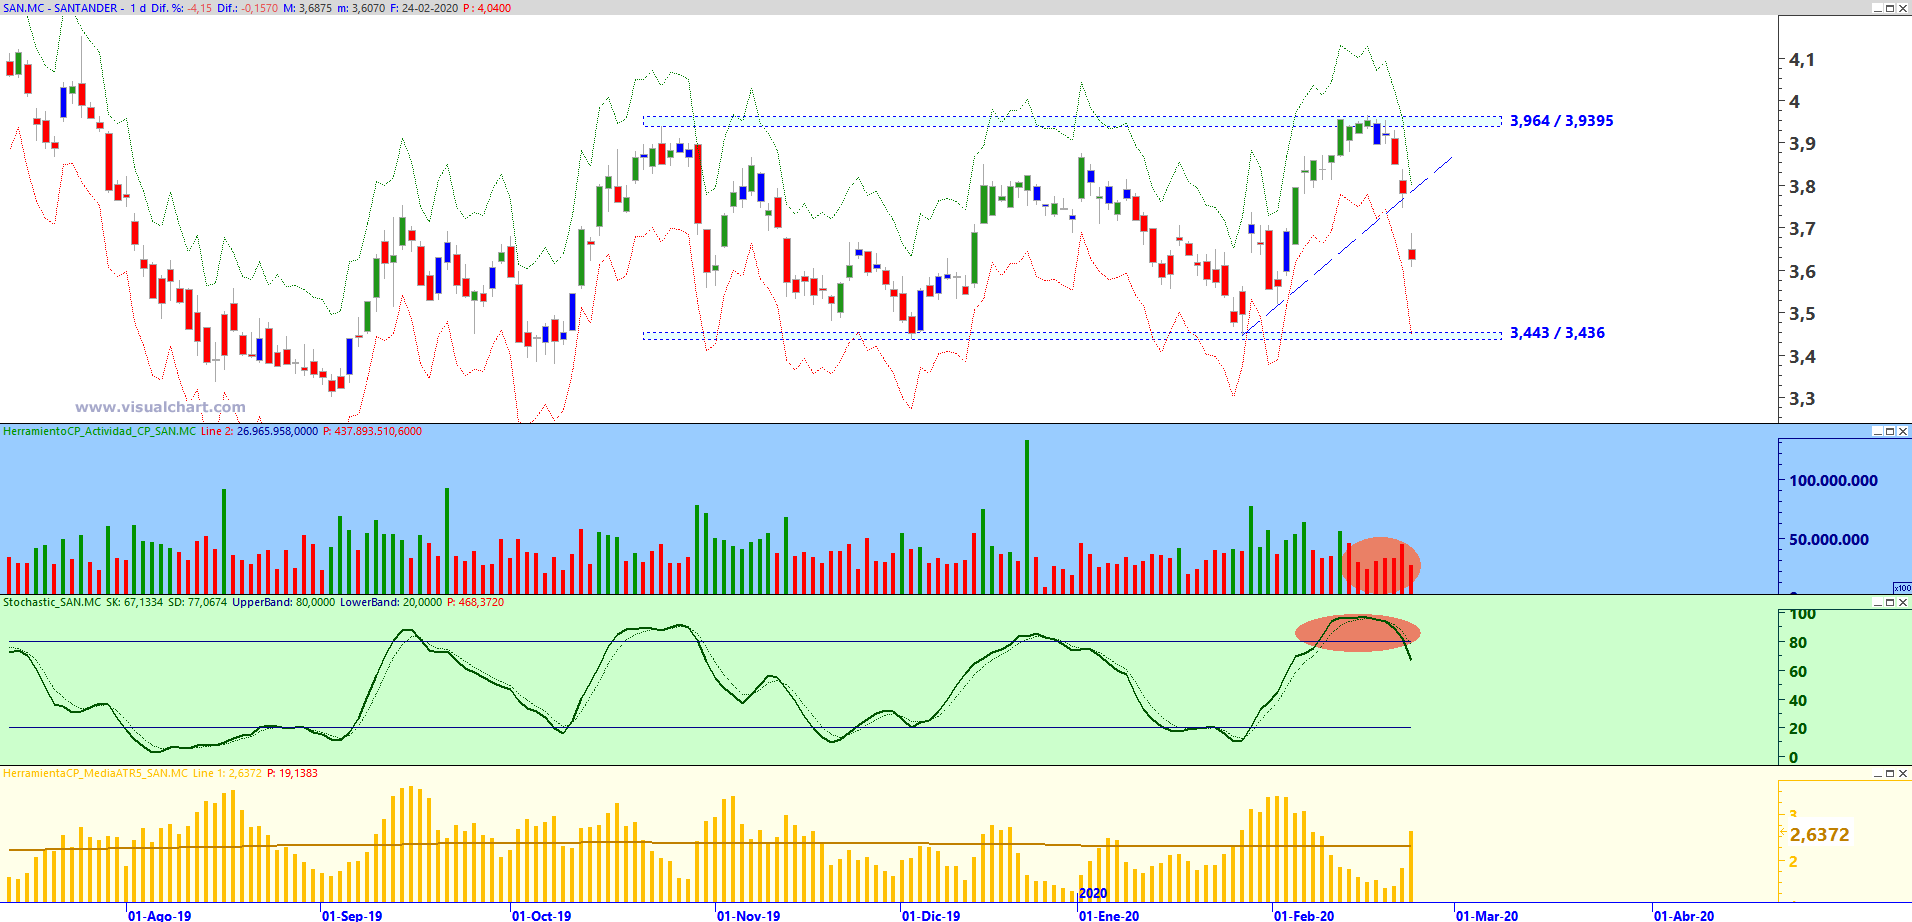The image size is (1912, 922).
Task: Close the MediaATR5 indicator panel
Action: (x=1903, y=773)
